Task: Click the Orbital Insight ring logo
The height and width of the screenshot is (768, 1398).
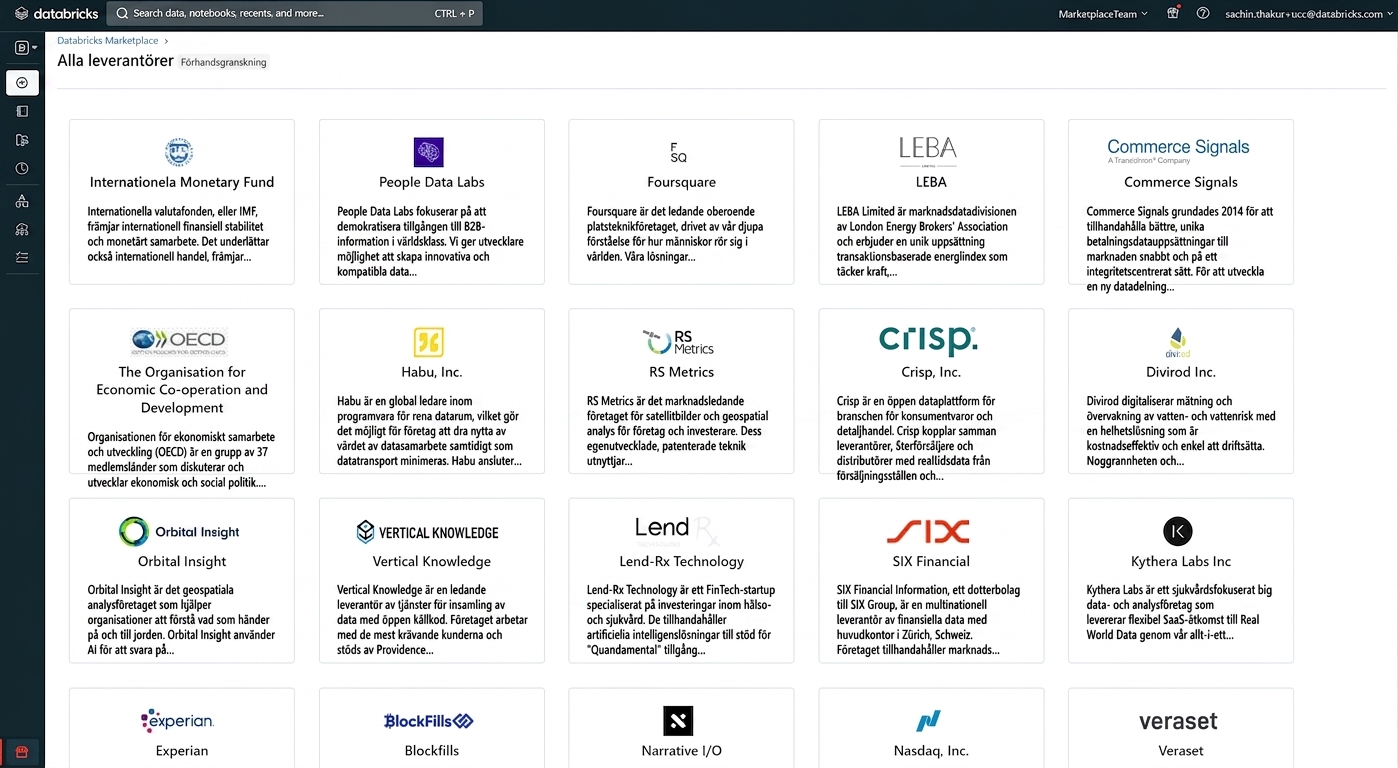Action: (179, 531)
